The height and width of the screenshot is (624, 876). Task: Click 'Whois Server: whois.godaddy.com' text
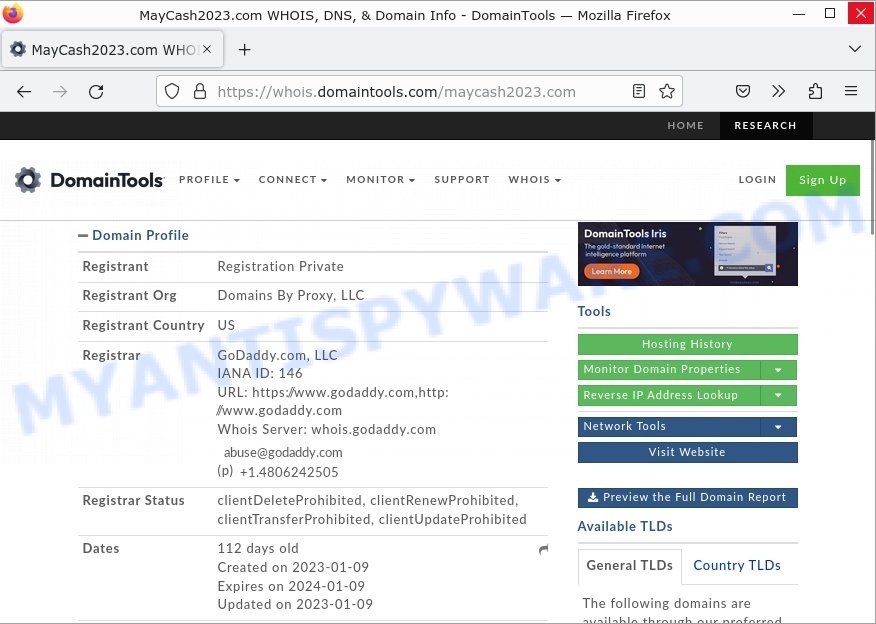tap(326, 430)
